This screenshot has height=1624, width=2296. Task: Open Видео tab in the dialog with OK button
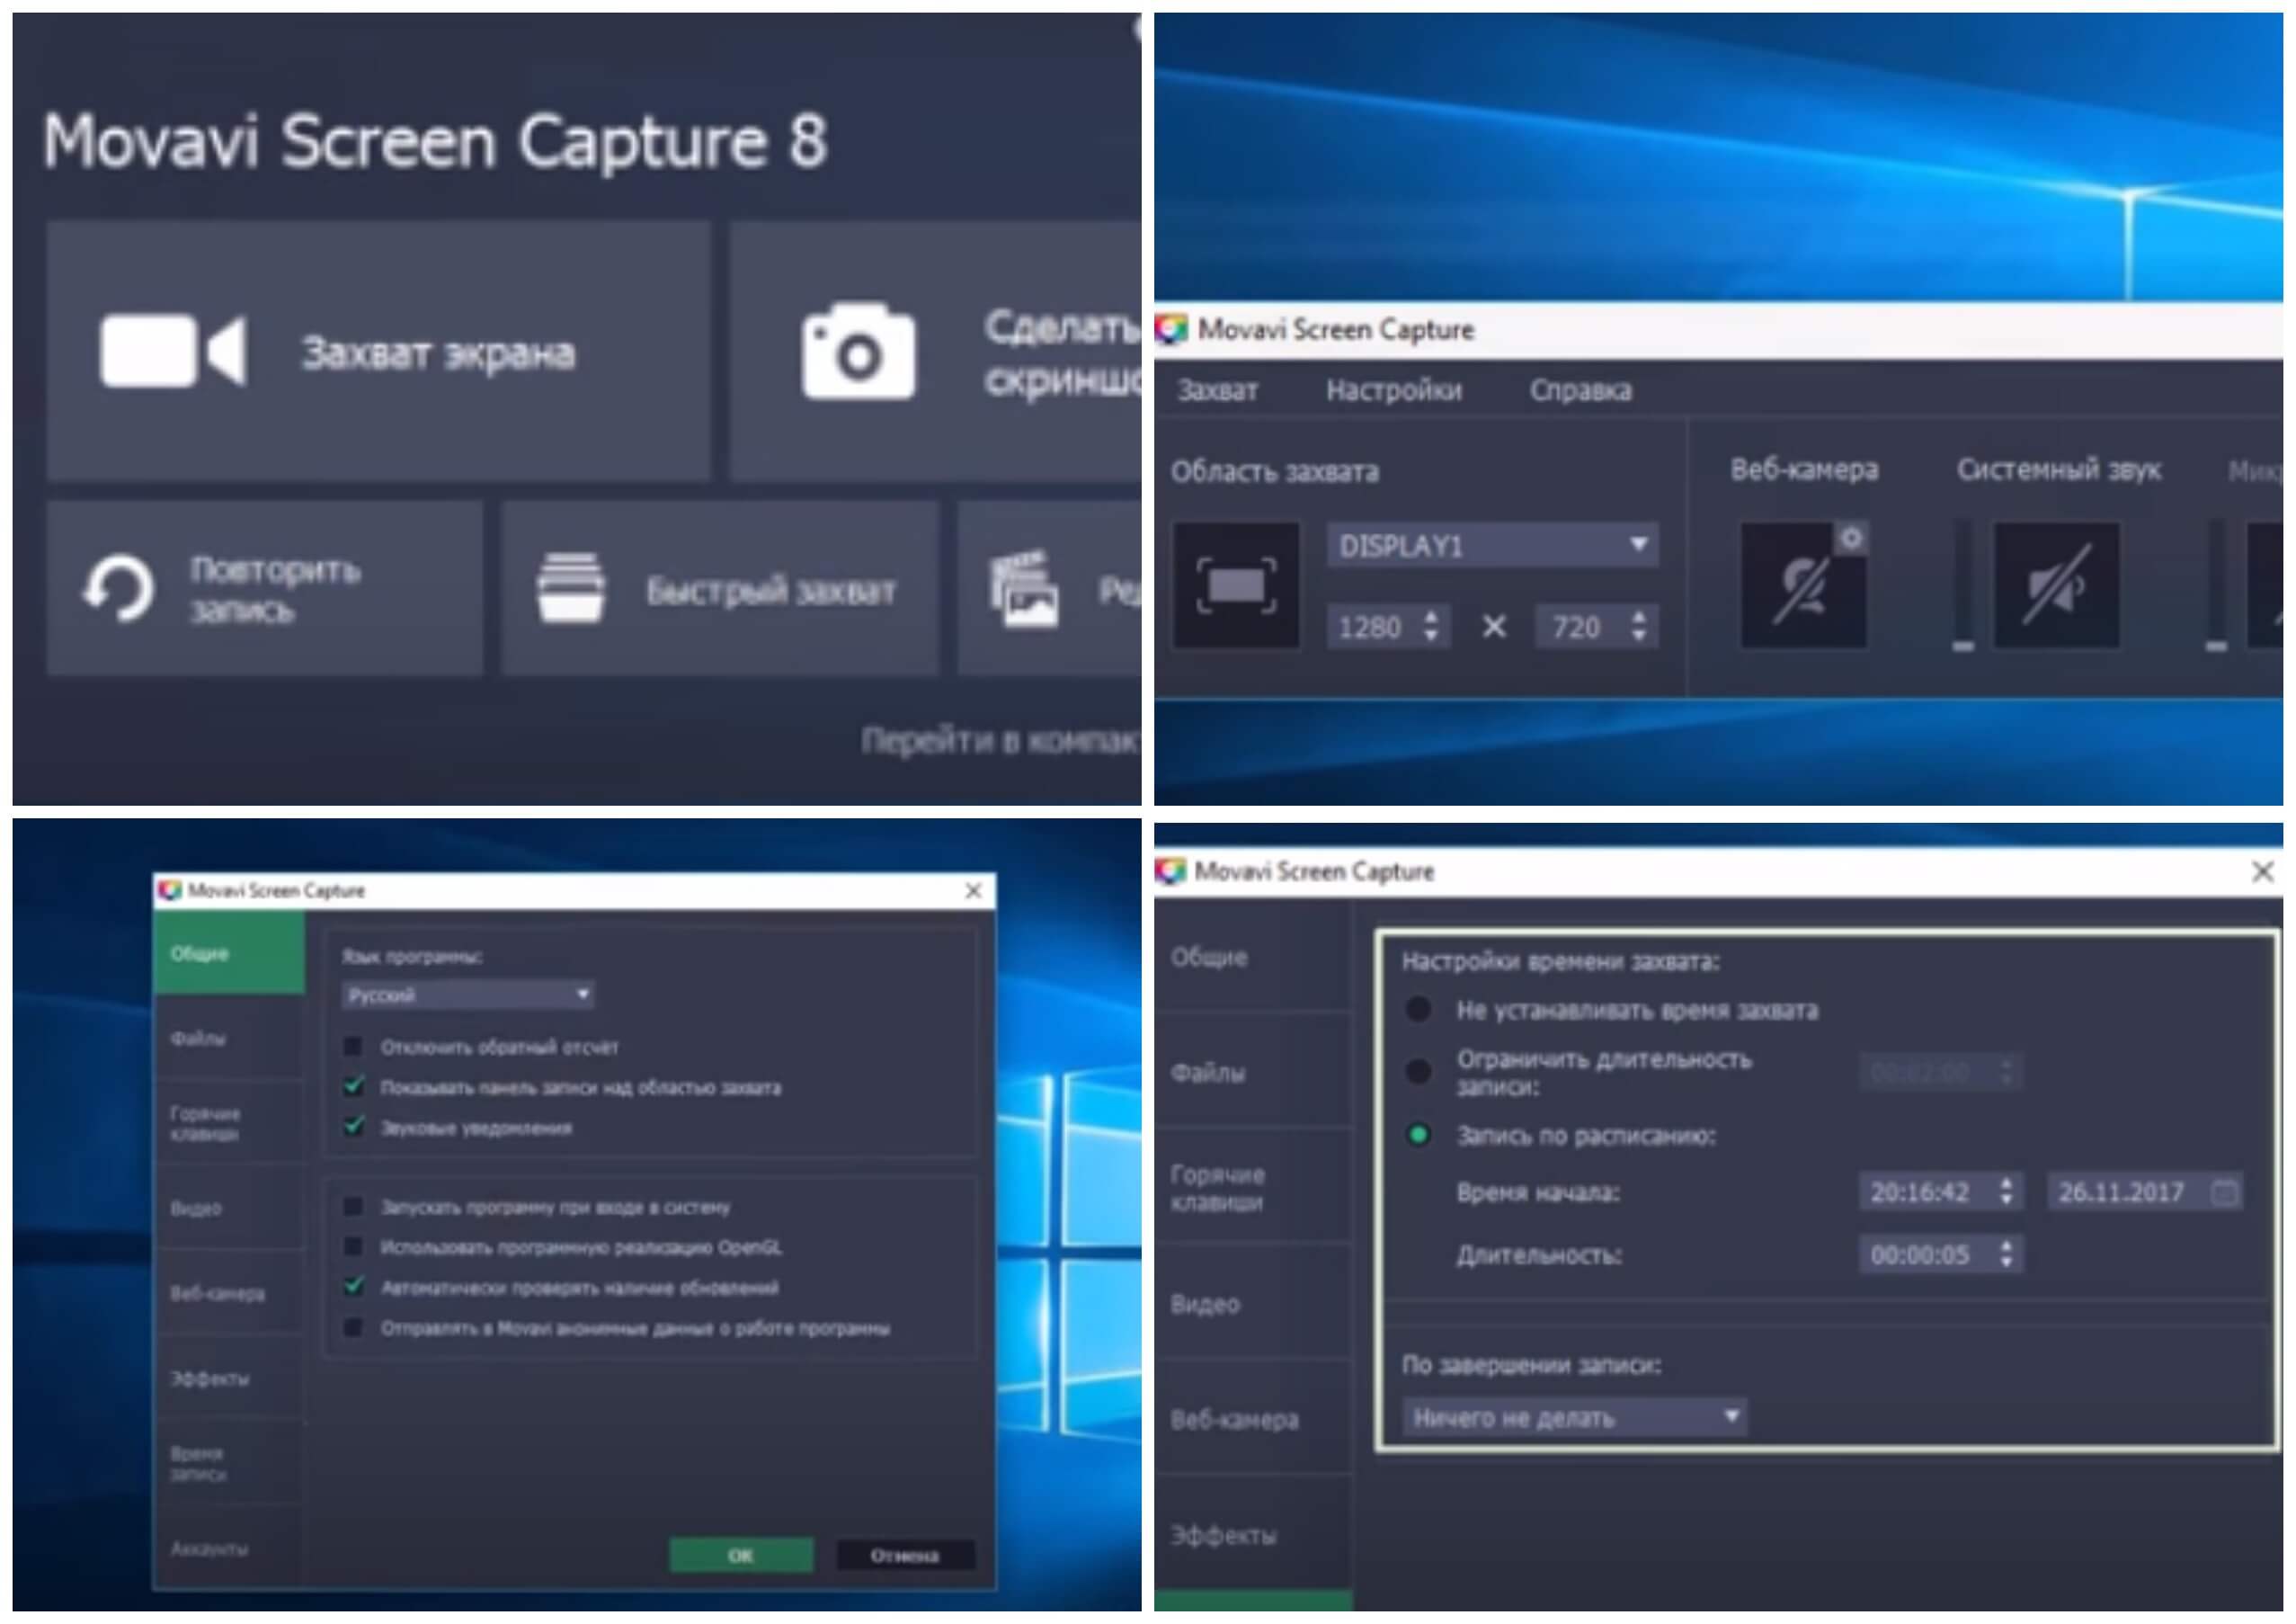pos(229,1208)
